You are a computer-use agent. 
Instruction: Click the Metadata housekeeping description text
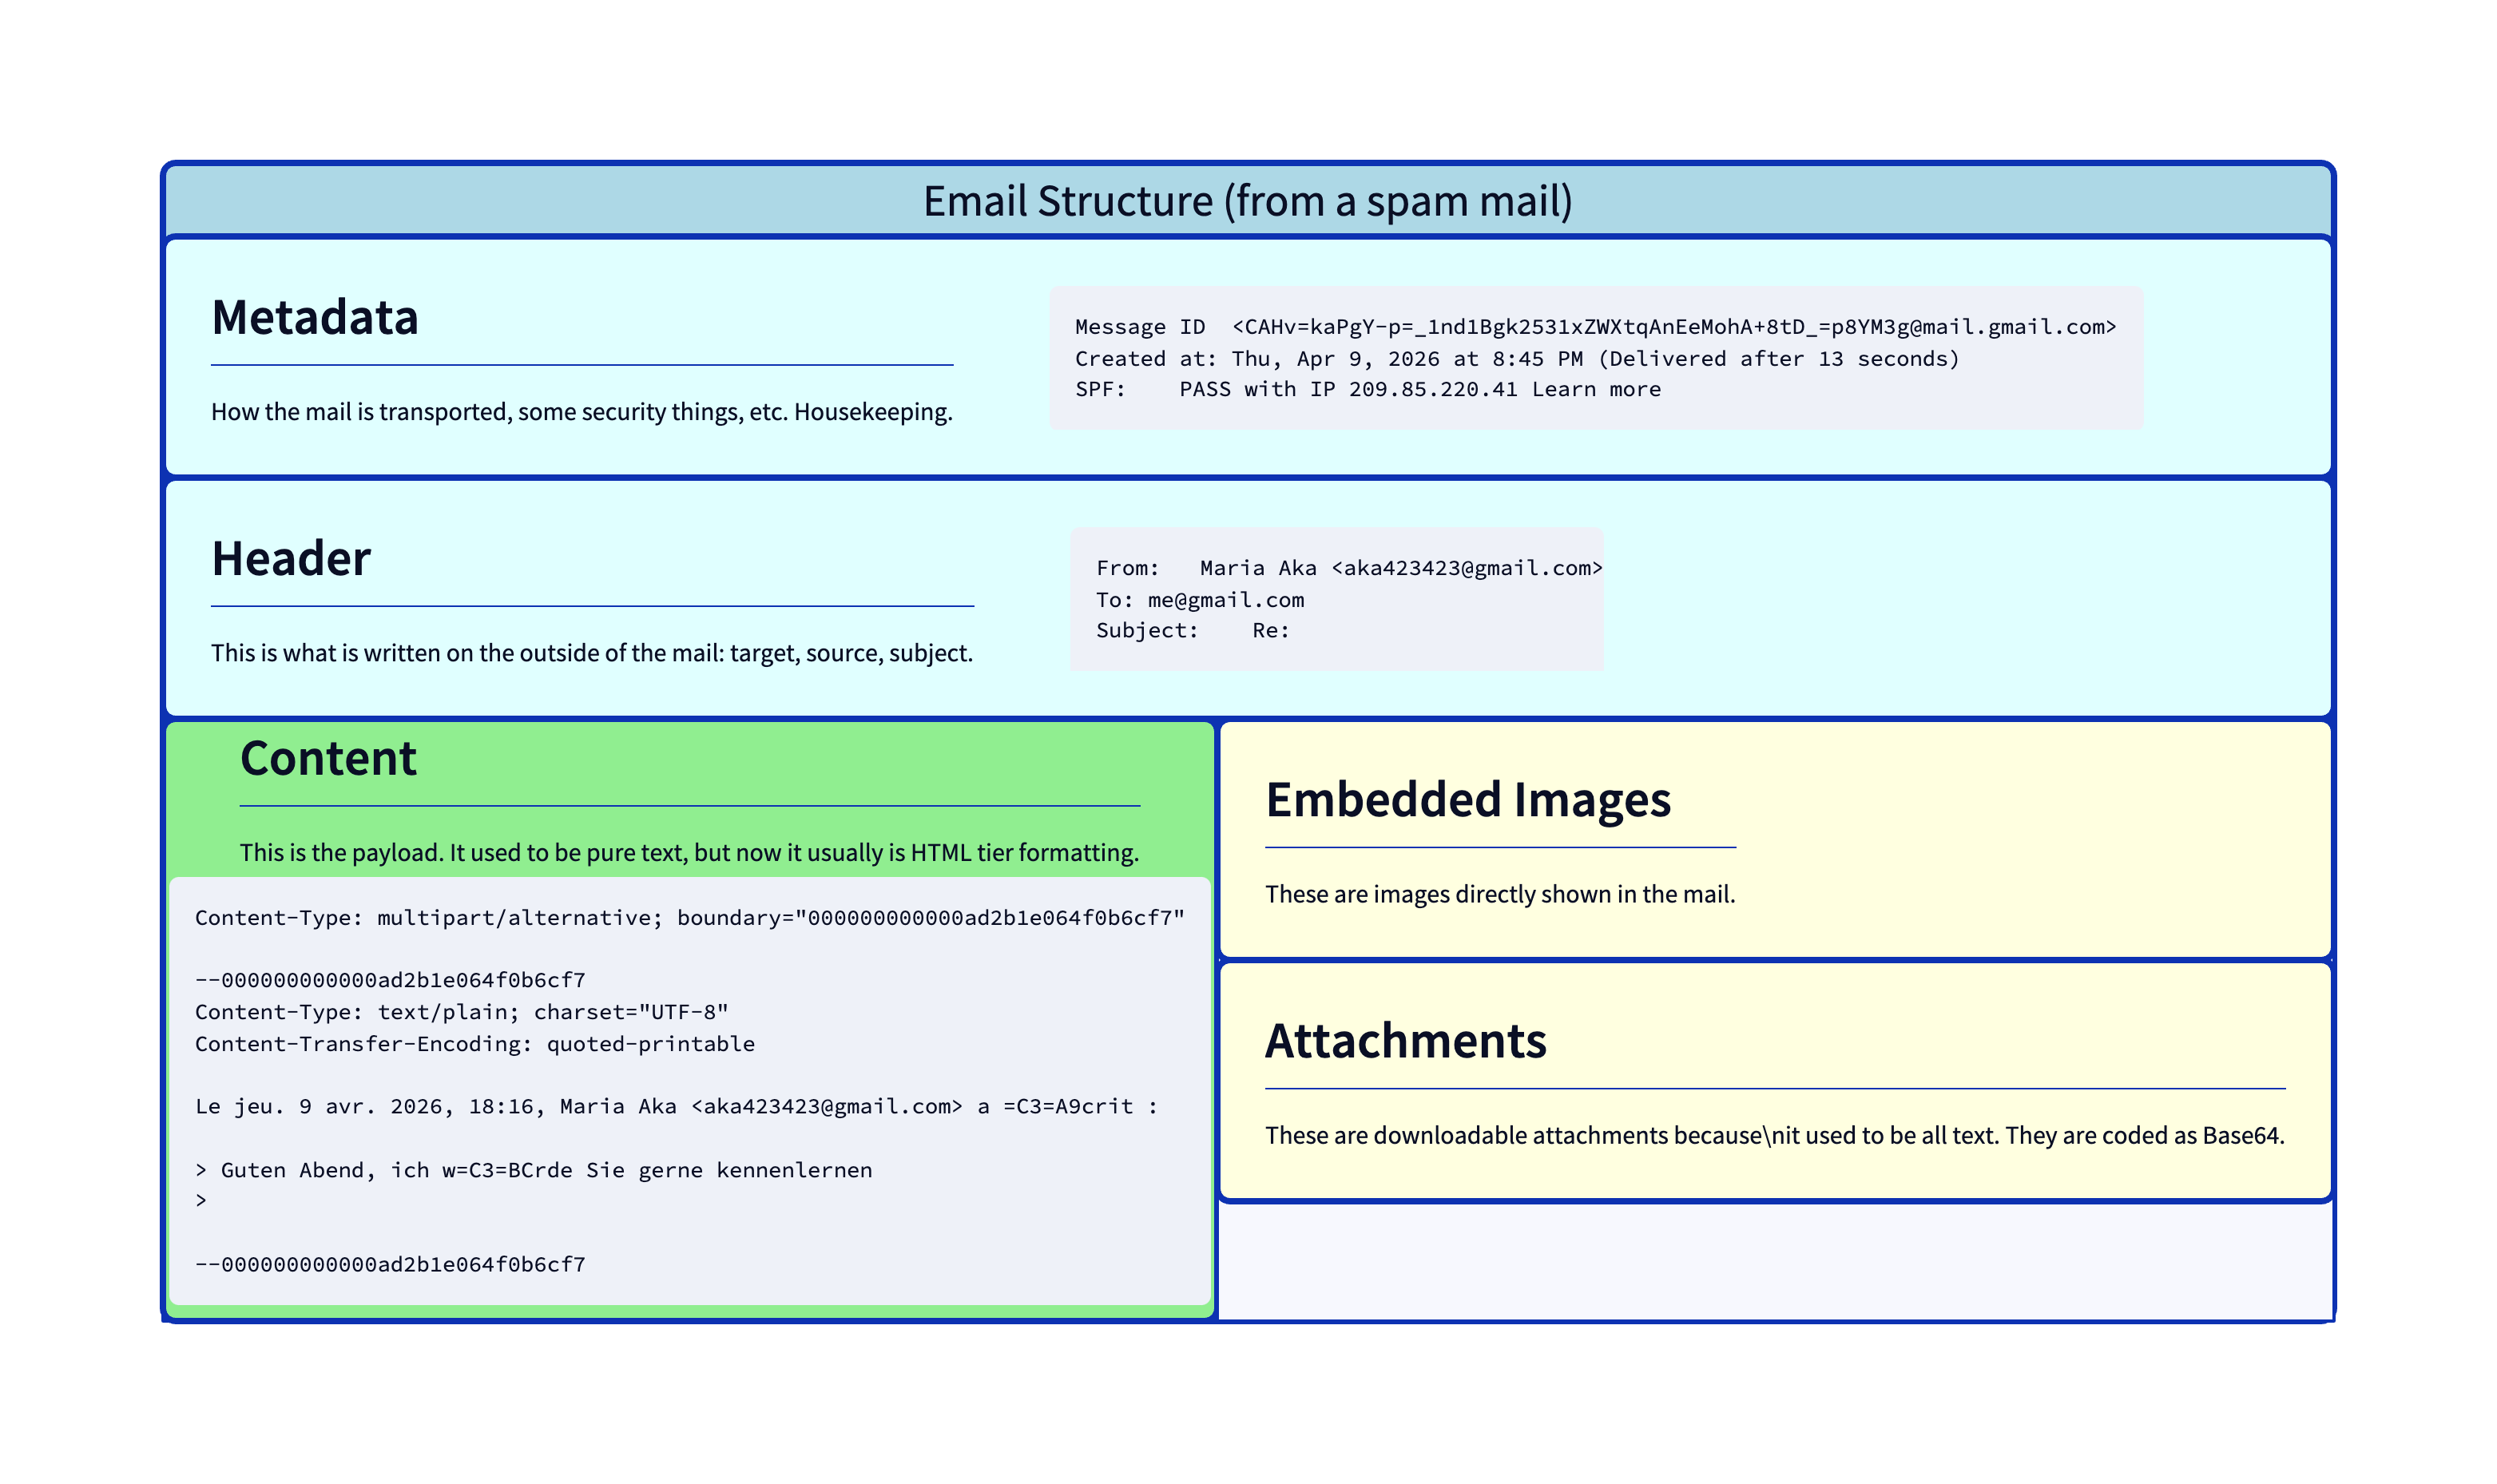pyautogui.click(x=581, y=412)
